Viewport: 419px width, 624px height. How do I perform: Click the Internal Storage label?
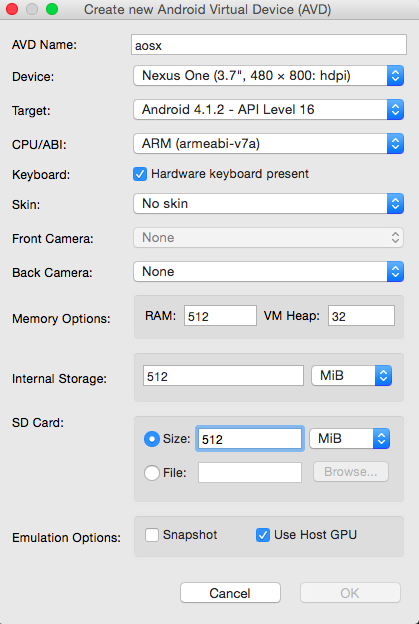[x=59, y=378]
